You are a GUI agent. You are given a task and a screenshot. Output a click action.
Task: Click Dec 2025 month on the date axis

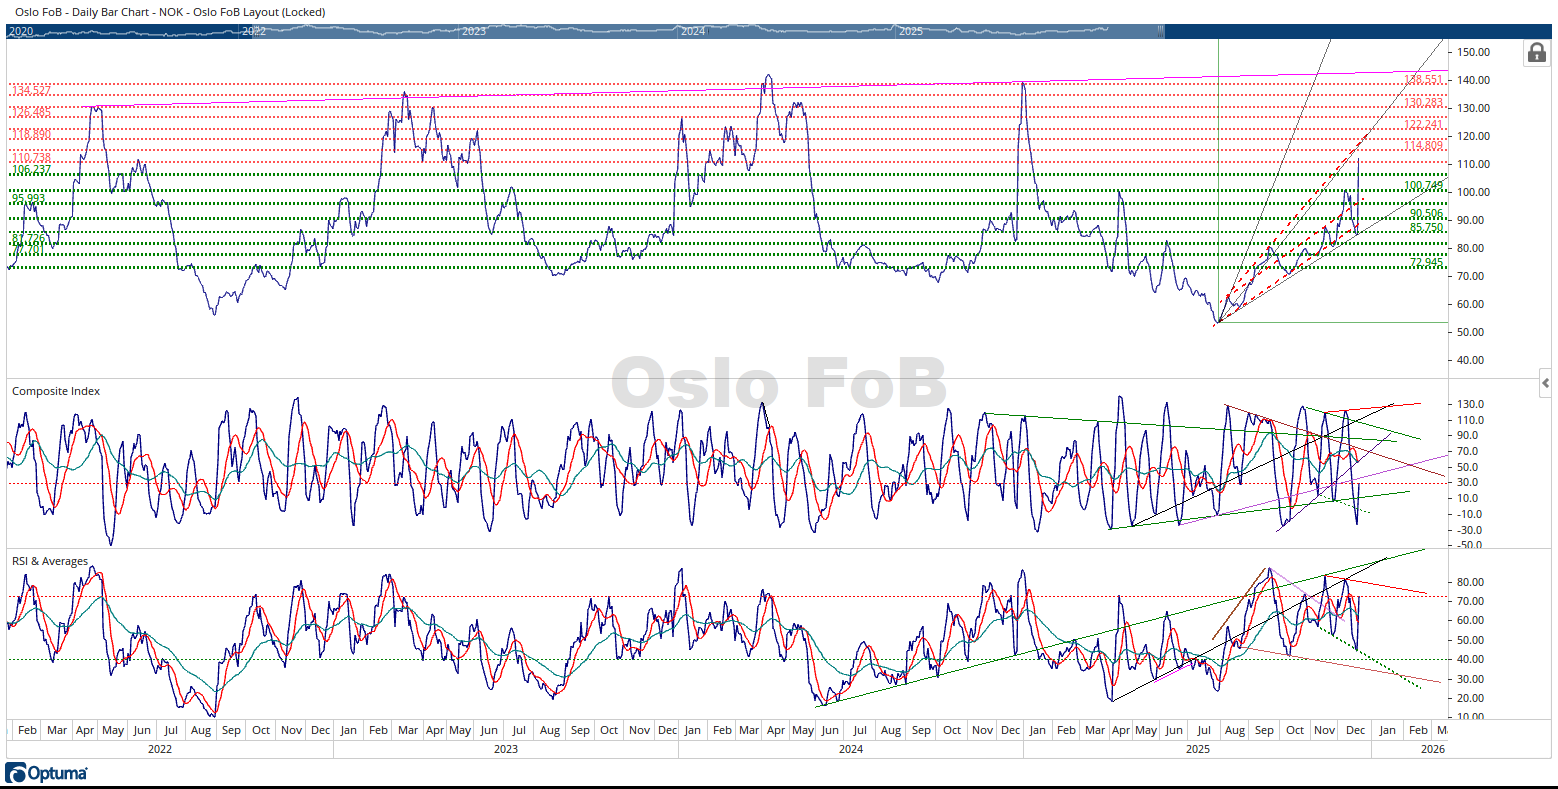coord(1355,730)
